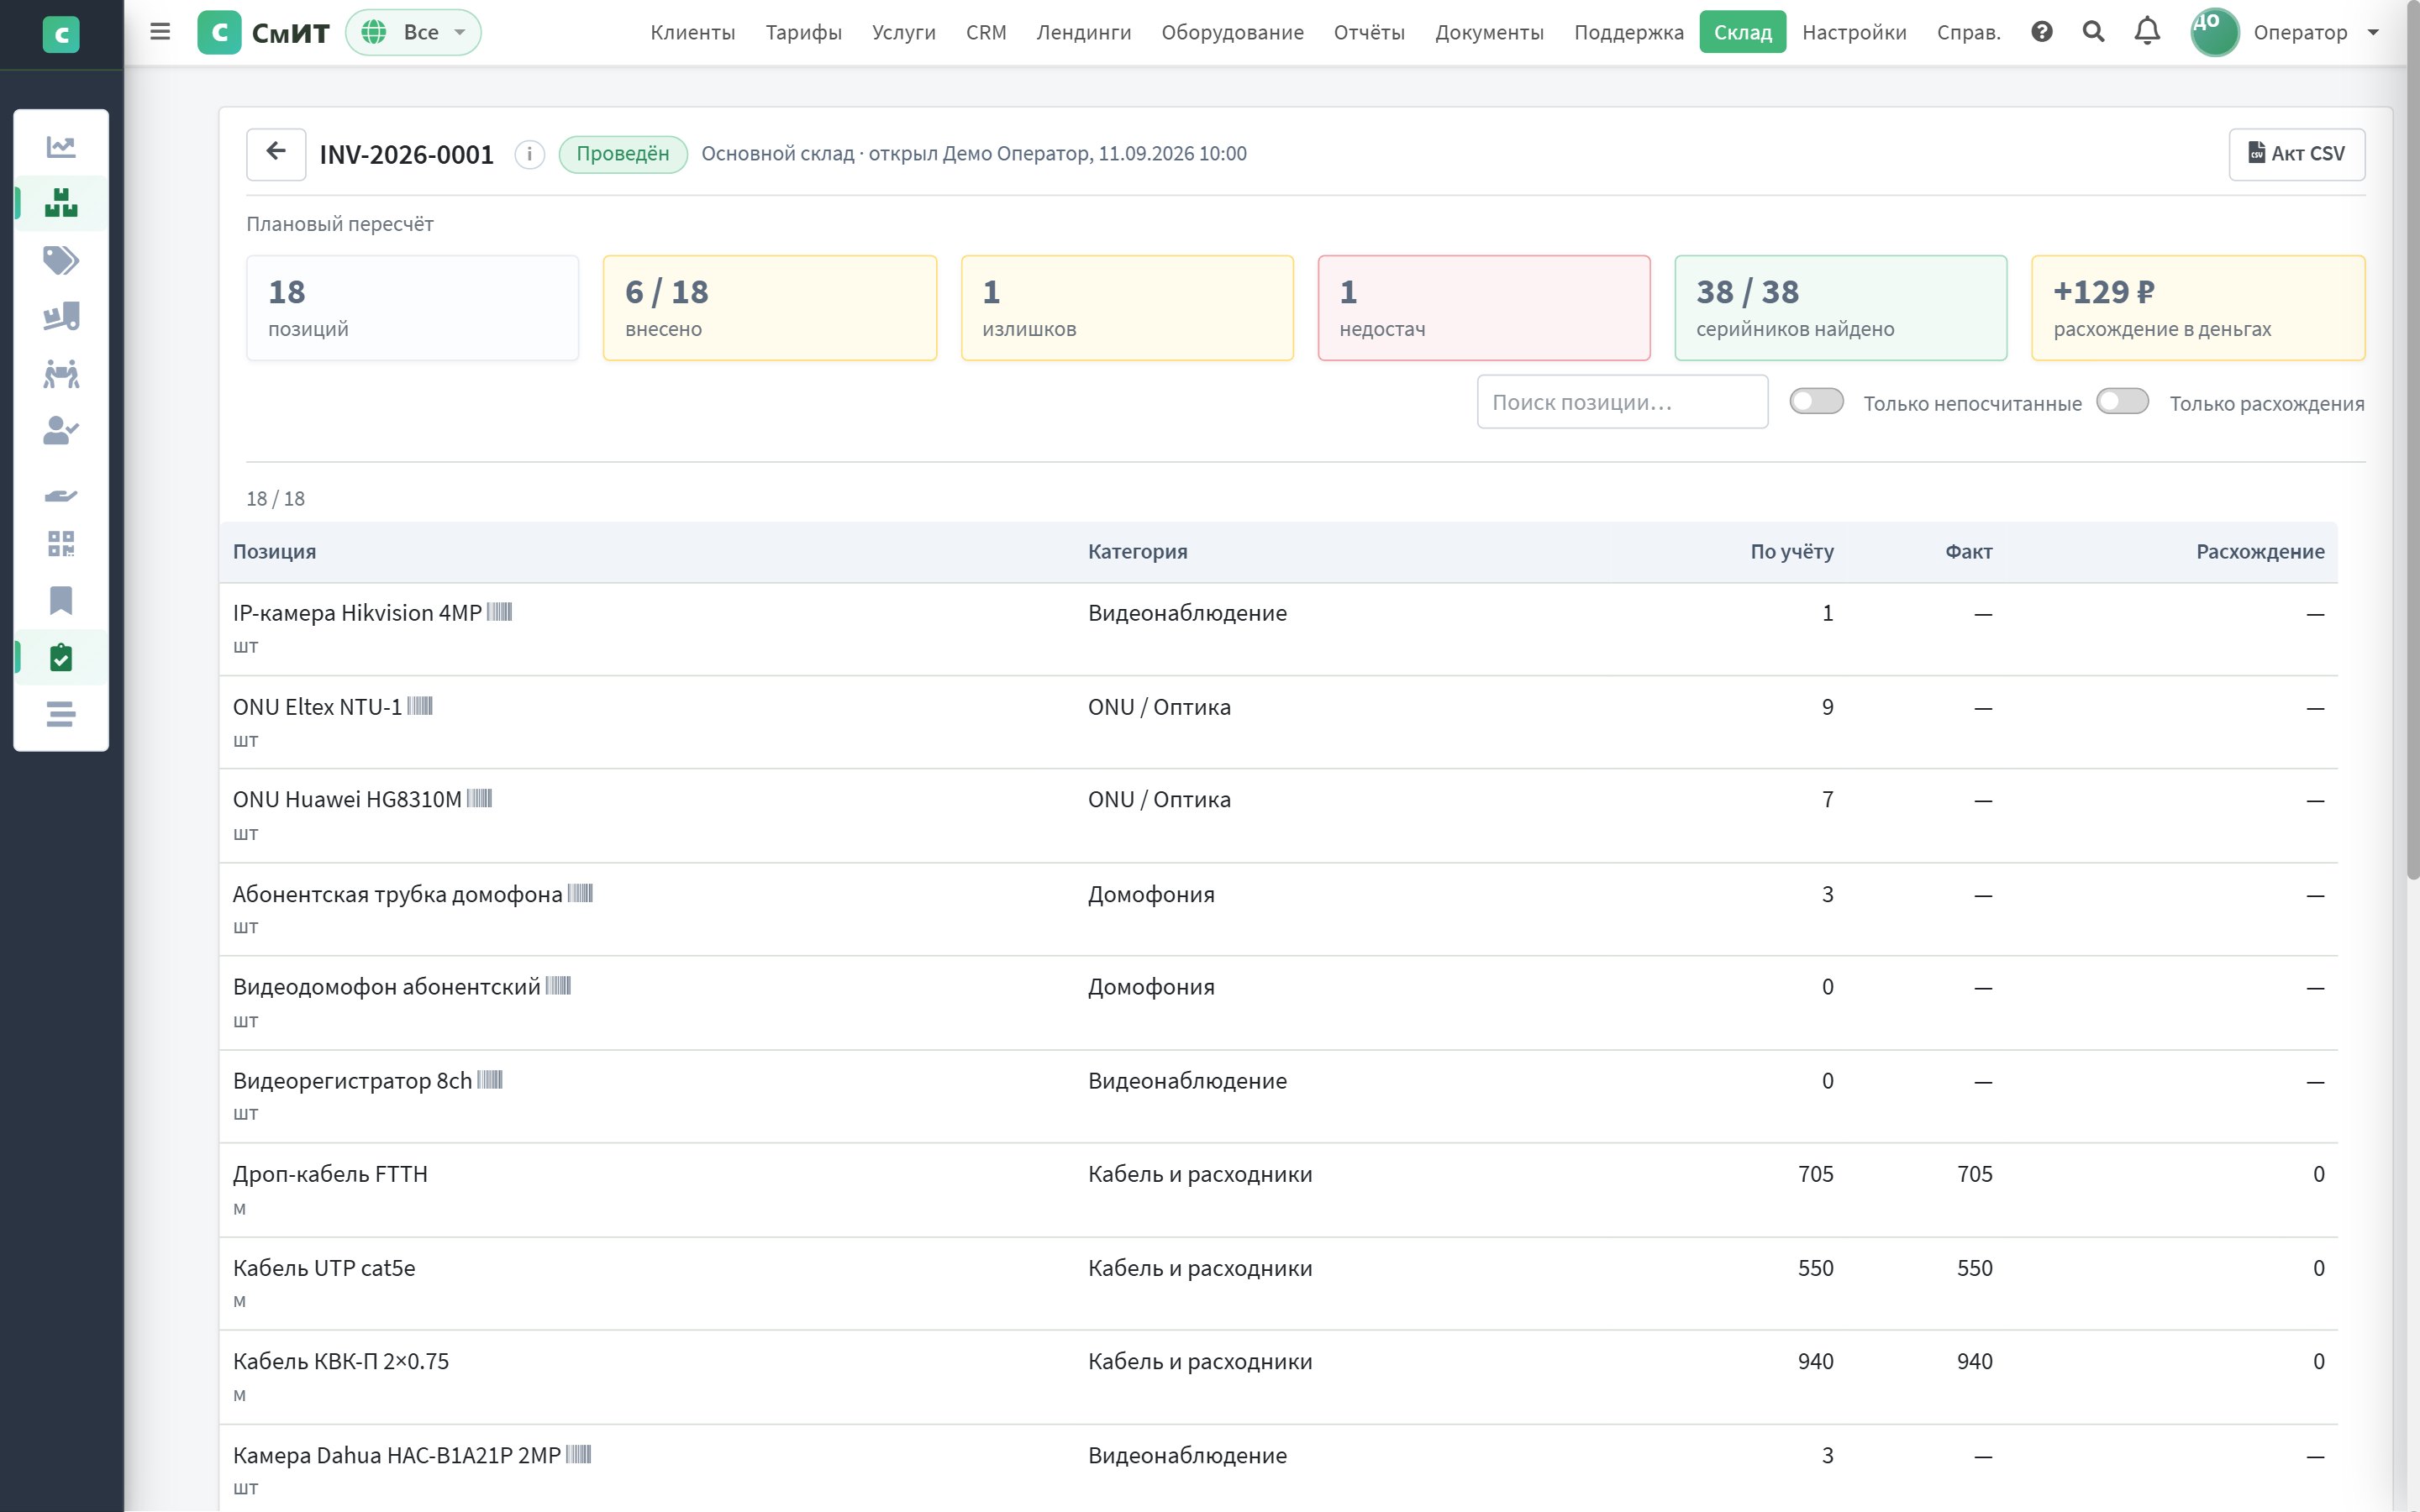Click the page vertical scrollbar
The height and width of the screenshot is (1512, 2420).
2412,440
